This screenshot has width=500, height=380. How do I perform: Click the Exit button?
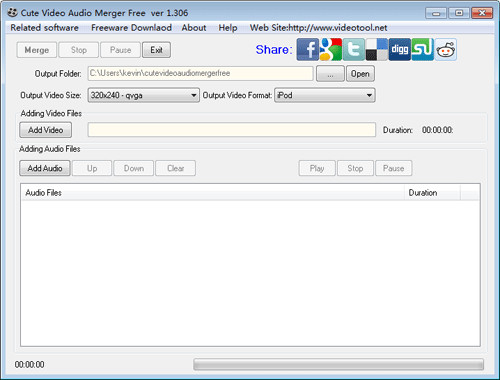pos(156,50)
